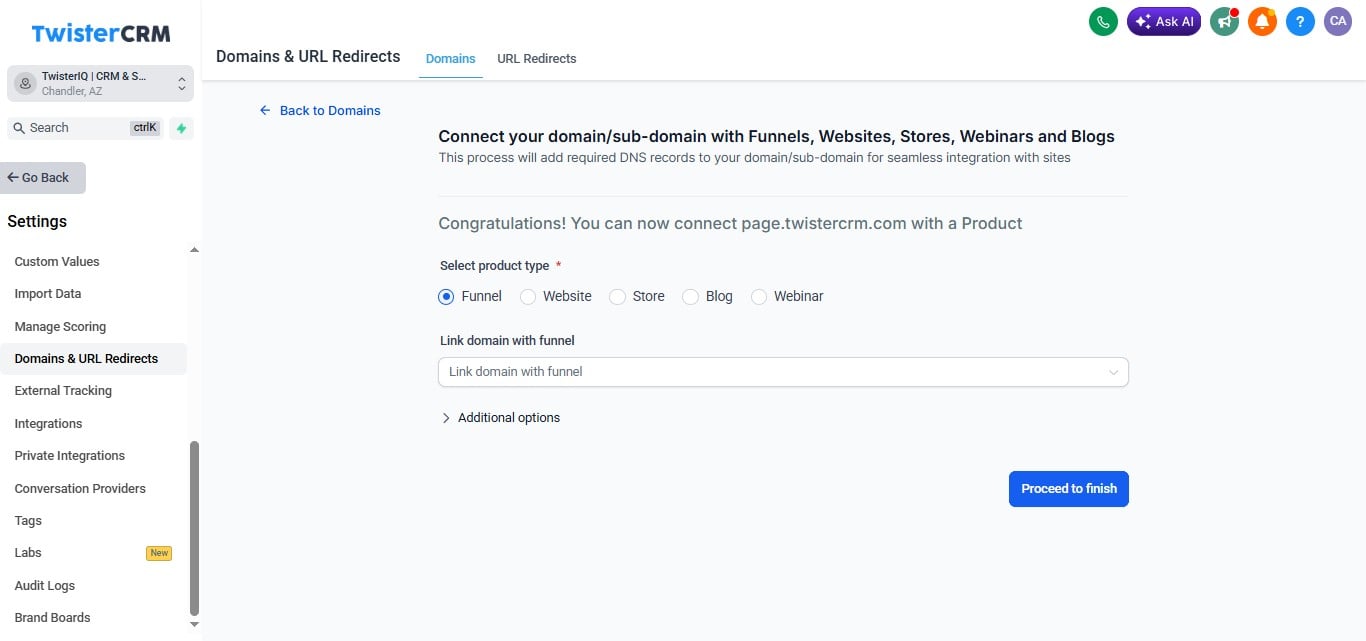Click the Settings heading in sidebar
Image resolution: width=1366 pixels, height=641 pixels.
[x=37, y=222]
